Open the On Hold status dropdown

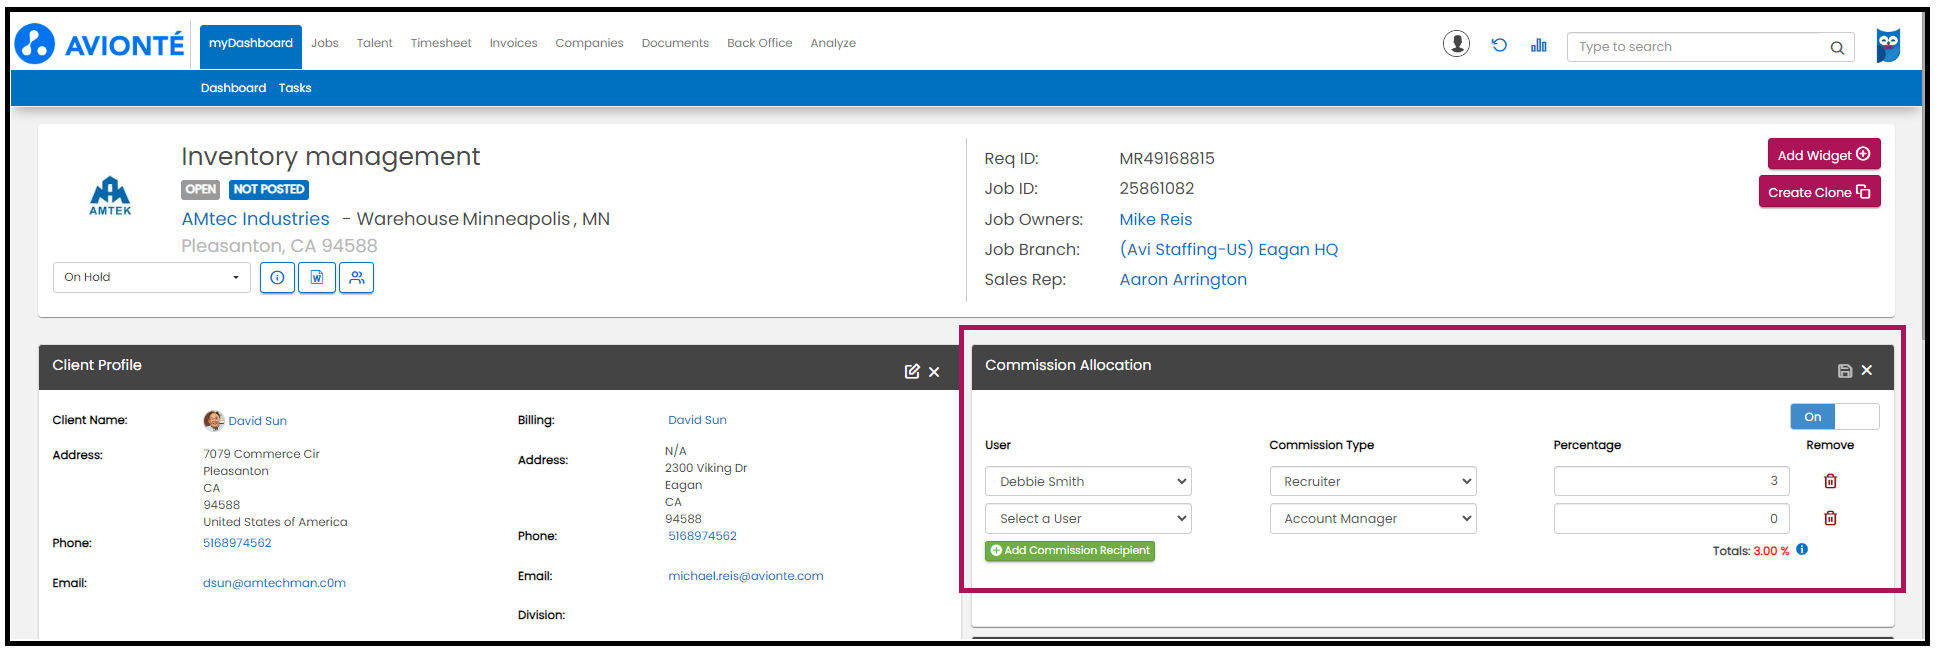click(151, 278)
